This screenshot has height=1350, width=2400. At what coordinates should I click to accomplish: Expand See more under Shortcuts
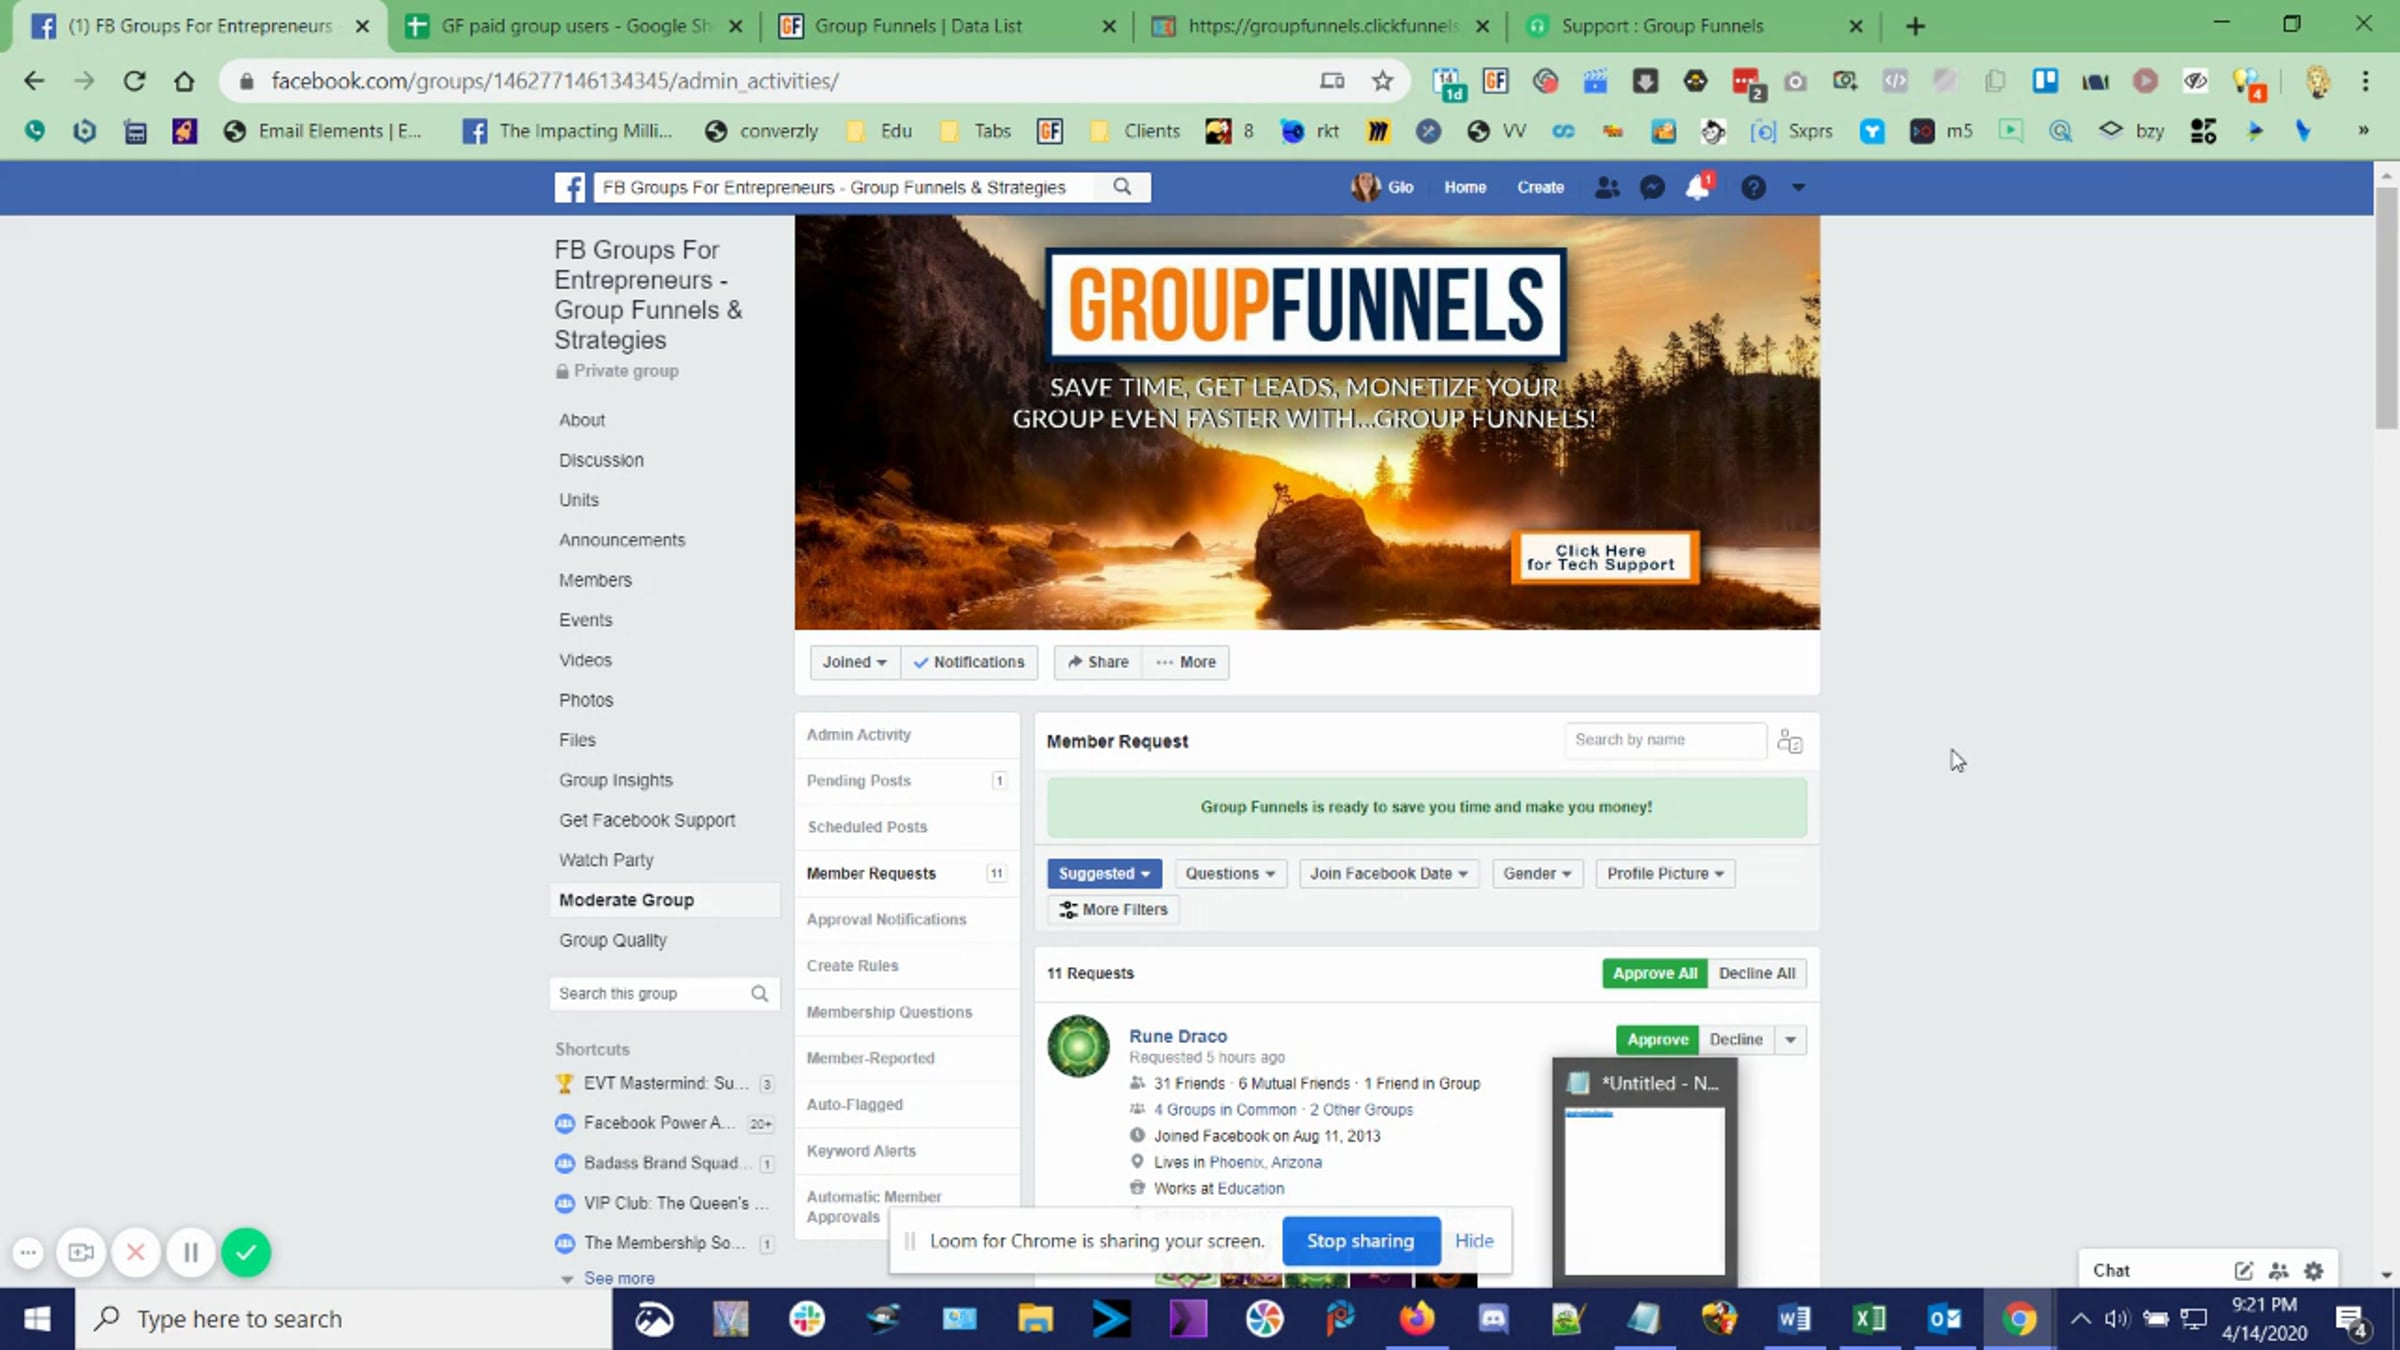tap(619, 1278)
